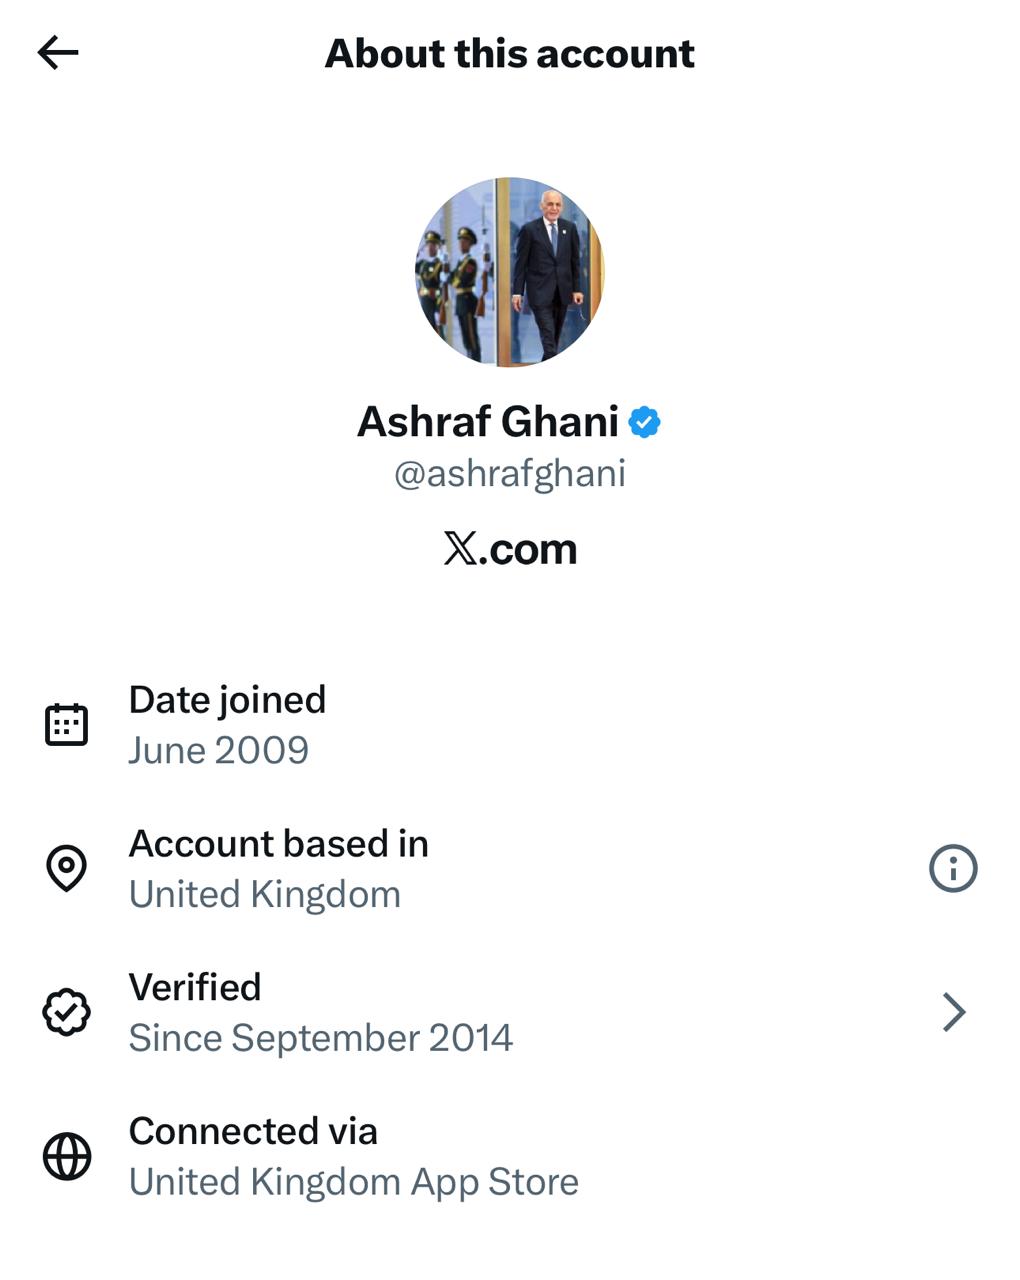Open the "Verified" row label
The width and height of the screenshot is (1020, 1280).
[x=195, y=987]
